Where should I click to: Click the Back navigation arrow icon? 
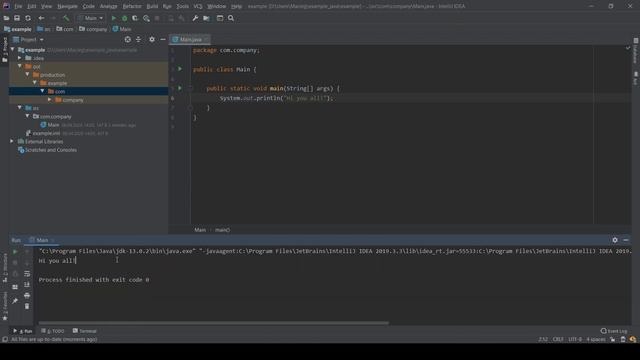[41, 18]
